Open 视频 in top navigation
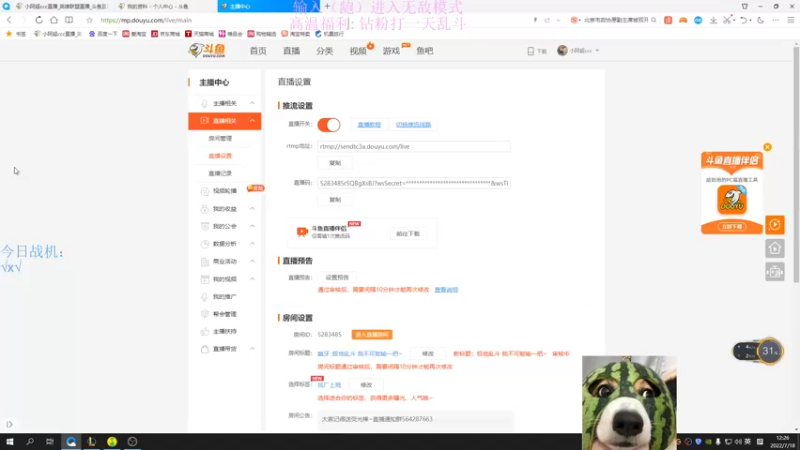 358,51
